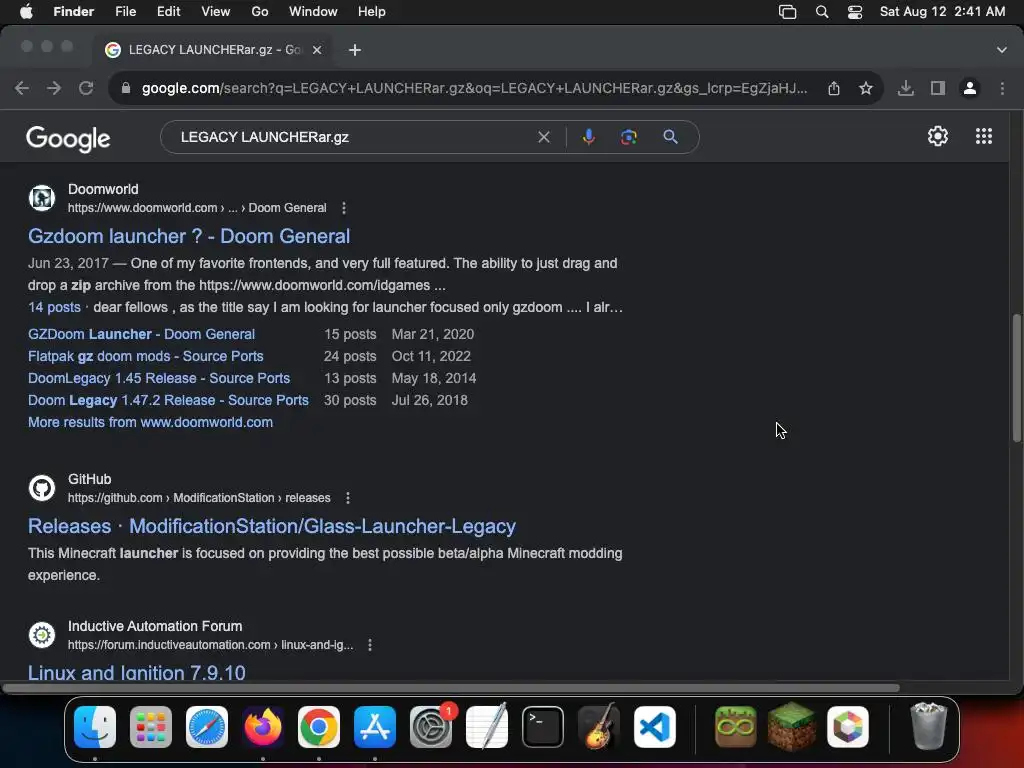Viewport: 1024px width, 768px height.
Task: Click the address bar URL
Action: click(475, 88)
